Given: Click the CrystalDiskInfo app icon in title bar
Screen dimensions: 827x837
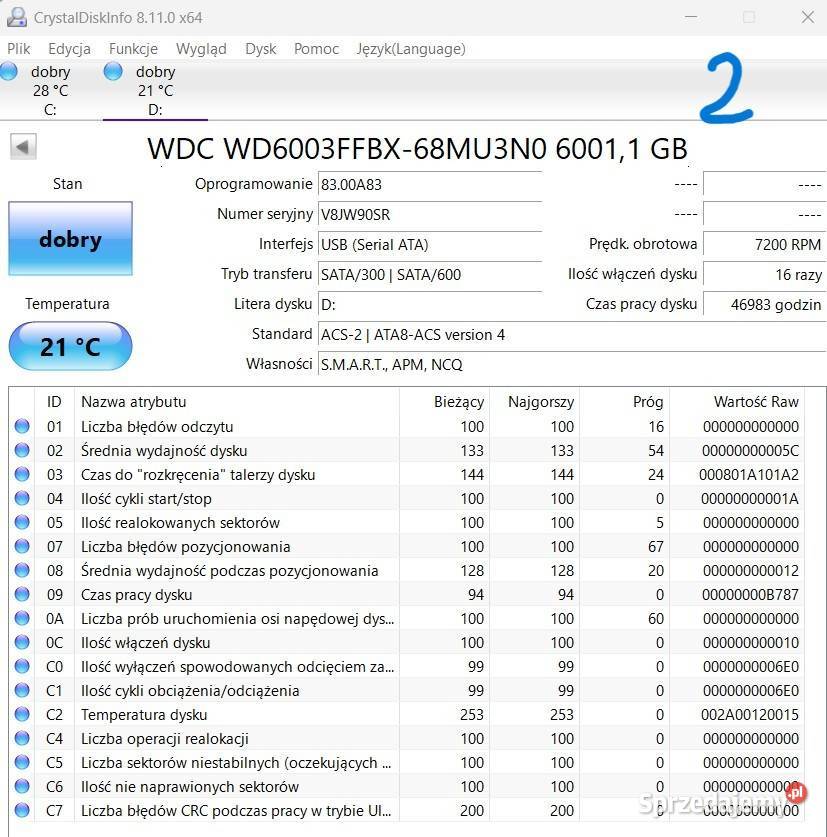Looking at the screenshot, I should (17, 17).
